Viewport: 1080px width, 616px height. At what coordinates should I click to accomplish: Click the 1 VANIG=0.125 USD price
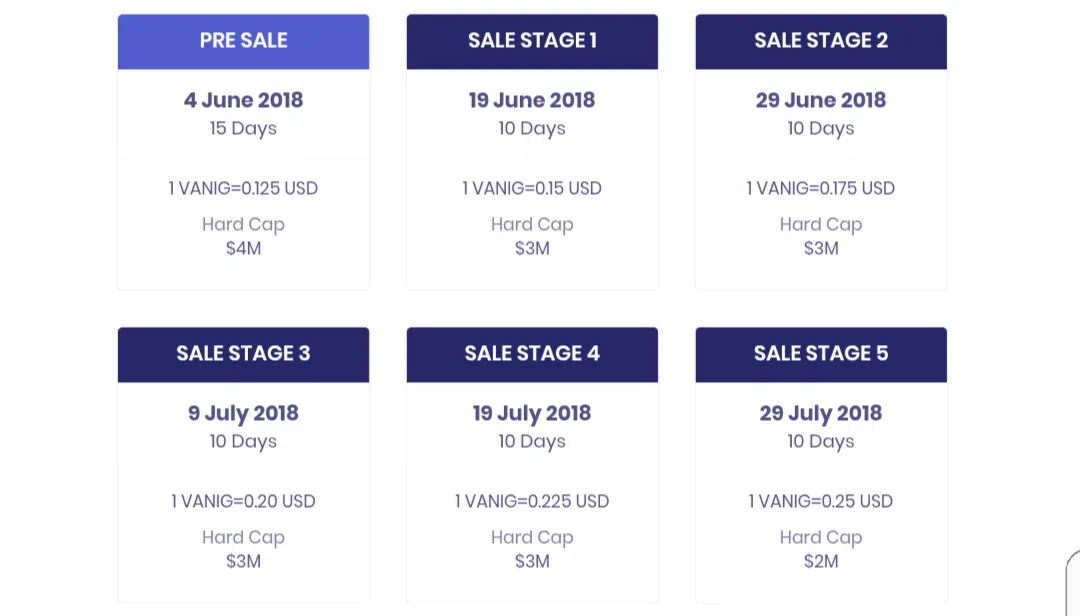click(x=243, y=188)
